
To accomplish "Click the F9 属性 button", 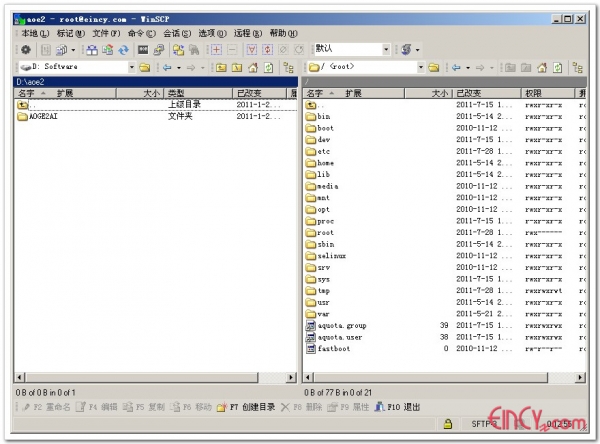I will pyautogui.click(x=348, y=407).
